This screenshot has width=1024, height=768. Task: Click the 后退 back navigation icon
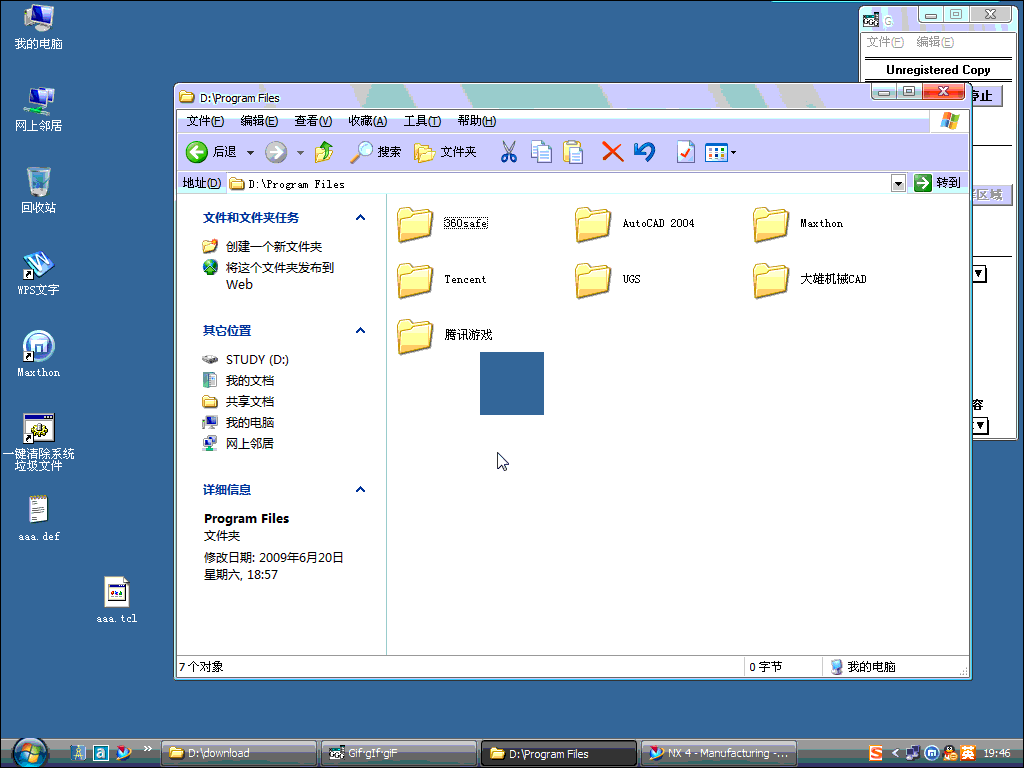(196, 152)
